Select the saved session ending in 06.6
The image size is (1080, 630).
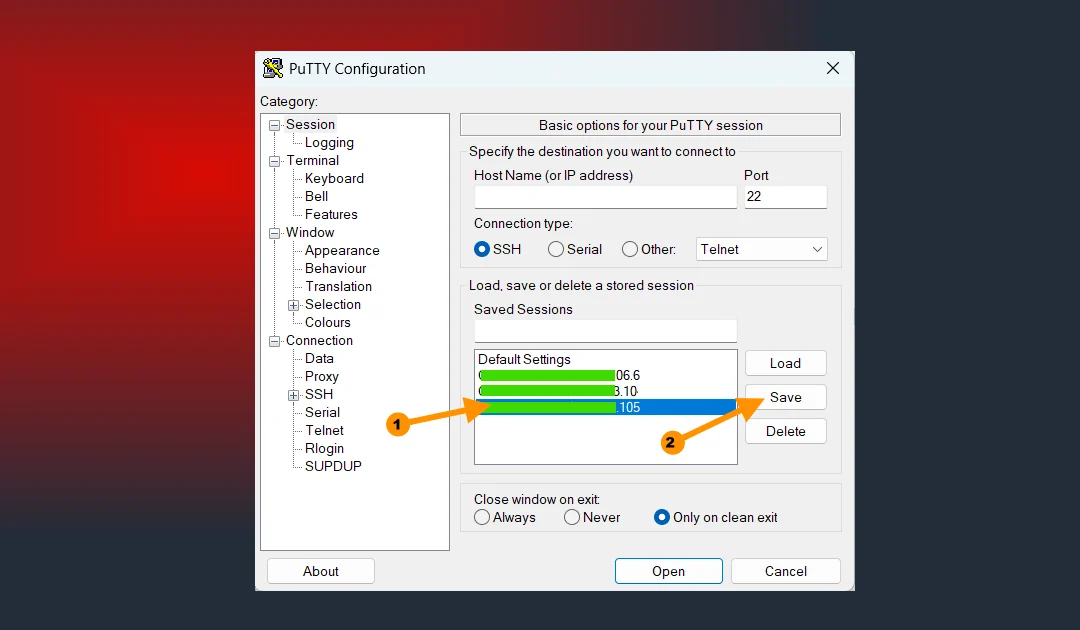click(x=605, y=375)
